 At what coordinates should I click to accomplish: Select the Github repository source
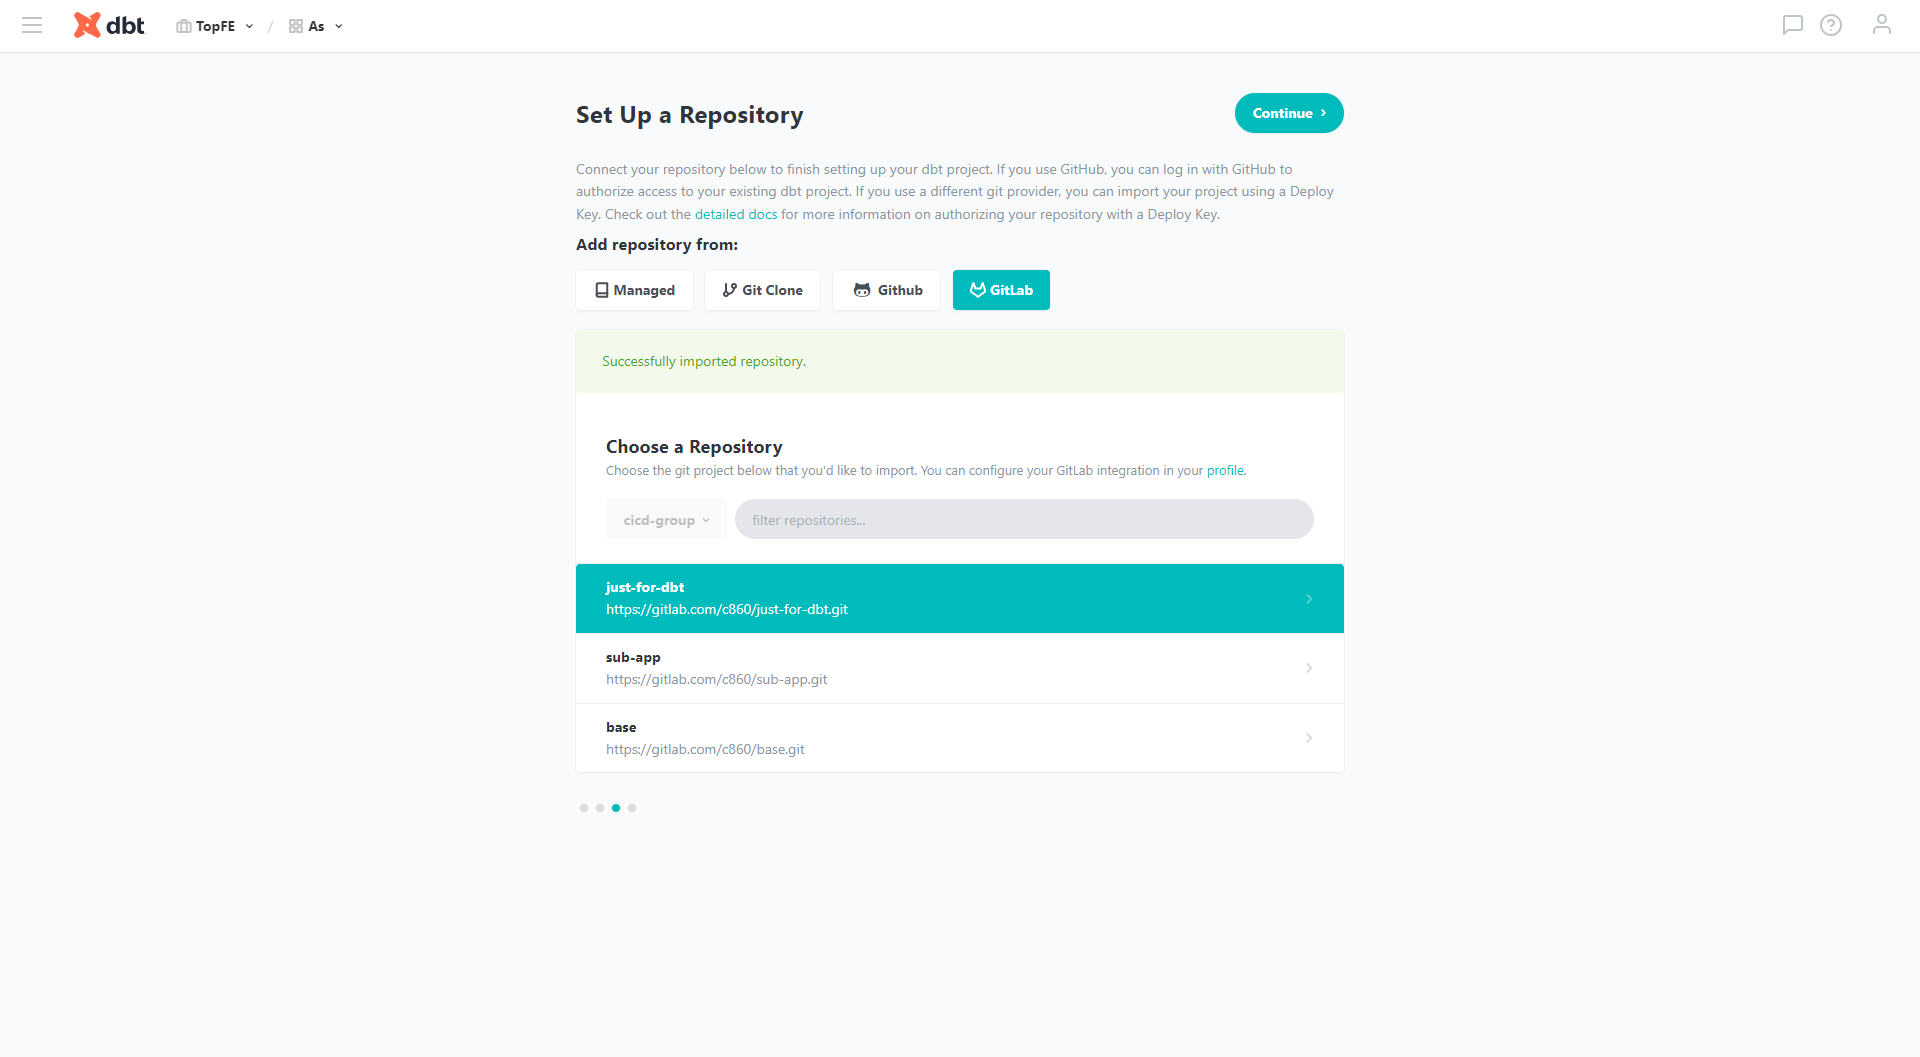point(887,290)
